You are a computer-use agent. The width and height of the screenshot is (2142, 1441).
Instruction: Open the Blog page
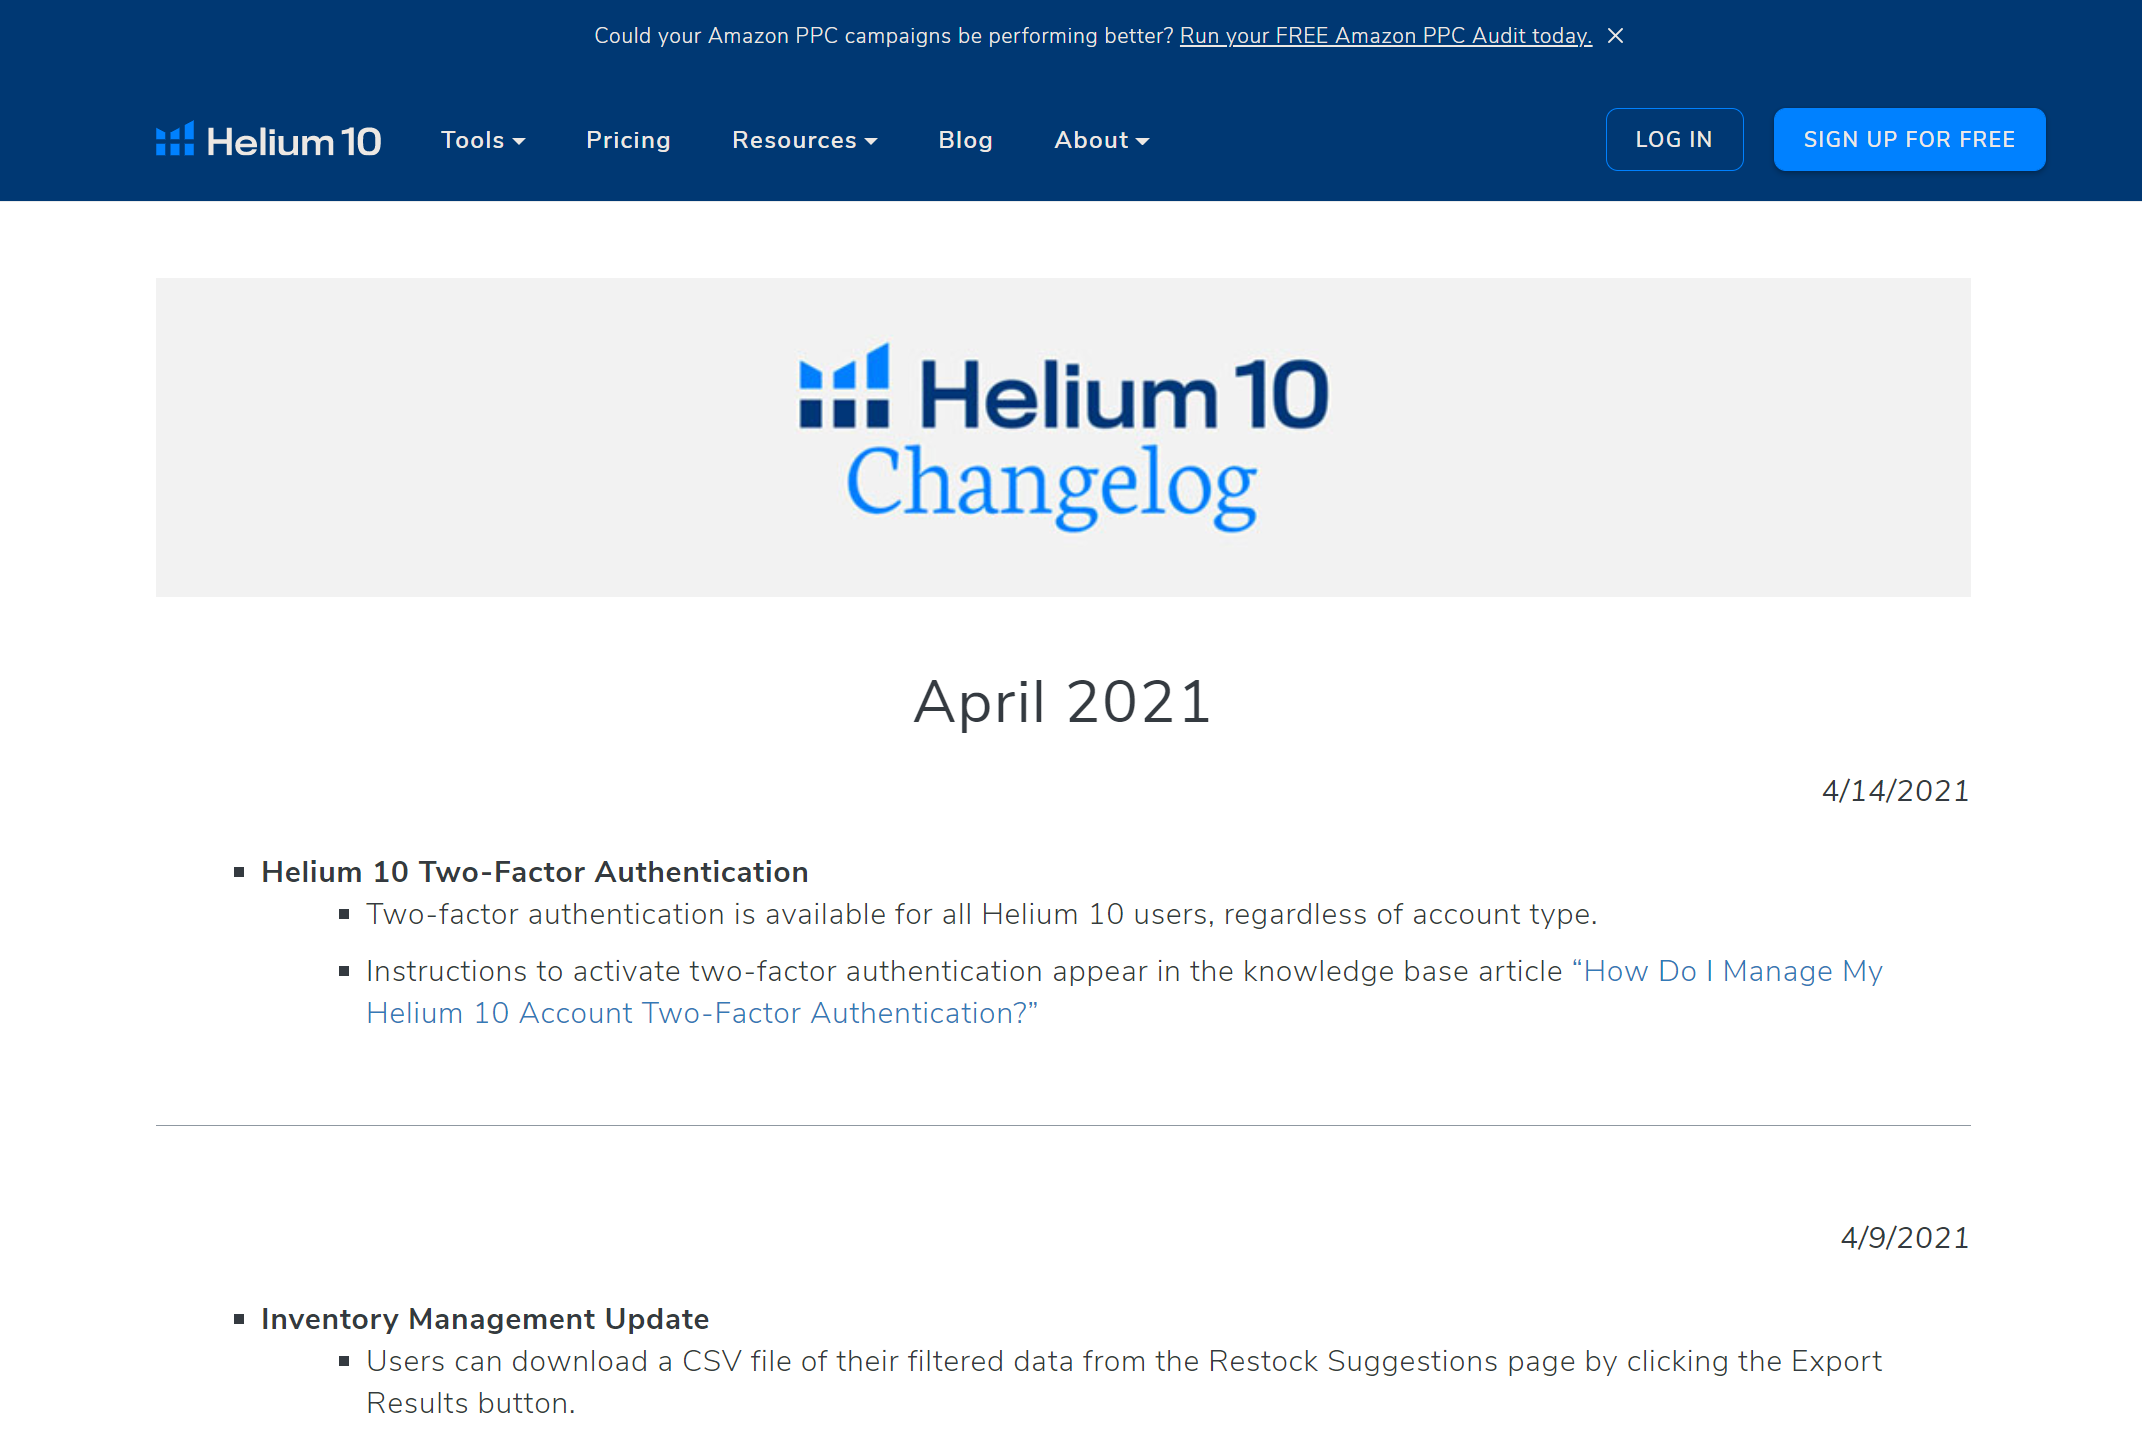(x=965, y=140)
